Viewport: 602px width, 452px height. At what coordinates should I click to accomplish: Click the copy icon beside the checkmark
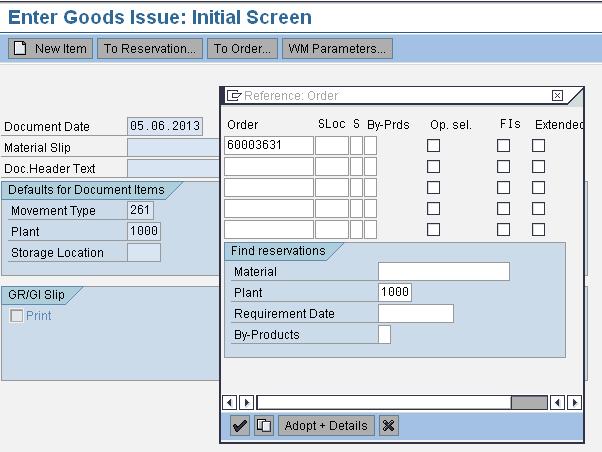point(263,426)
